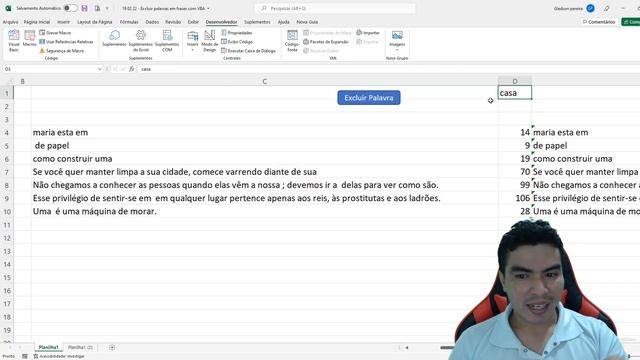Click the Excluir Palavra button

(x=369, y=98)
